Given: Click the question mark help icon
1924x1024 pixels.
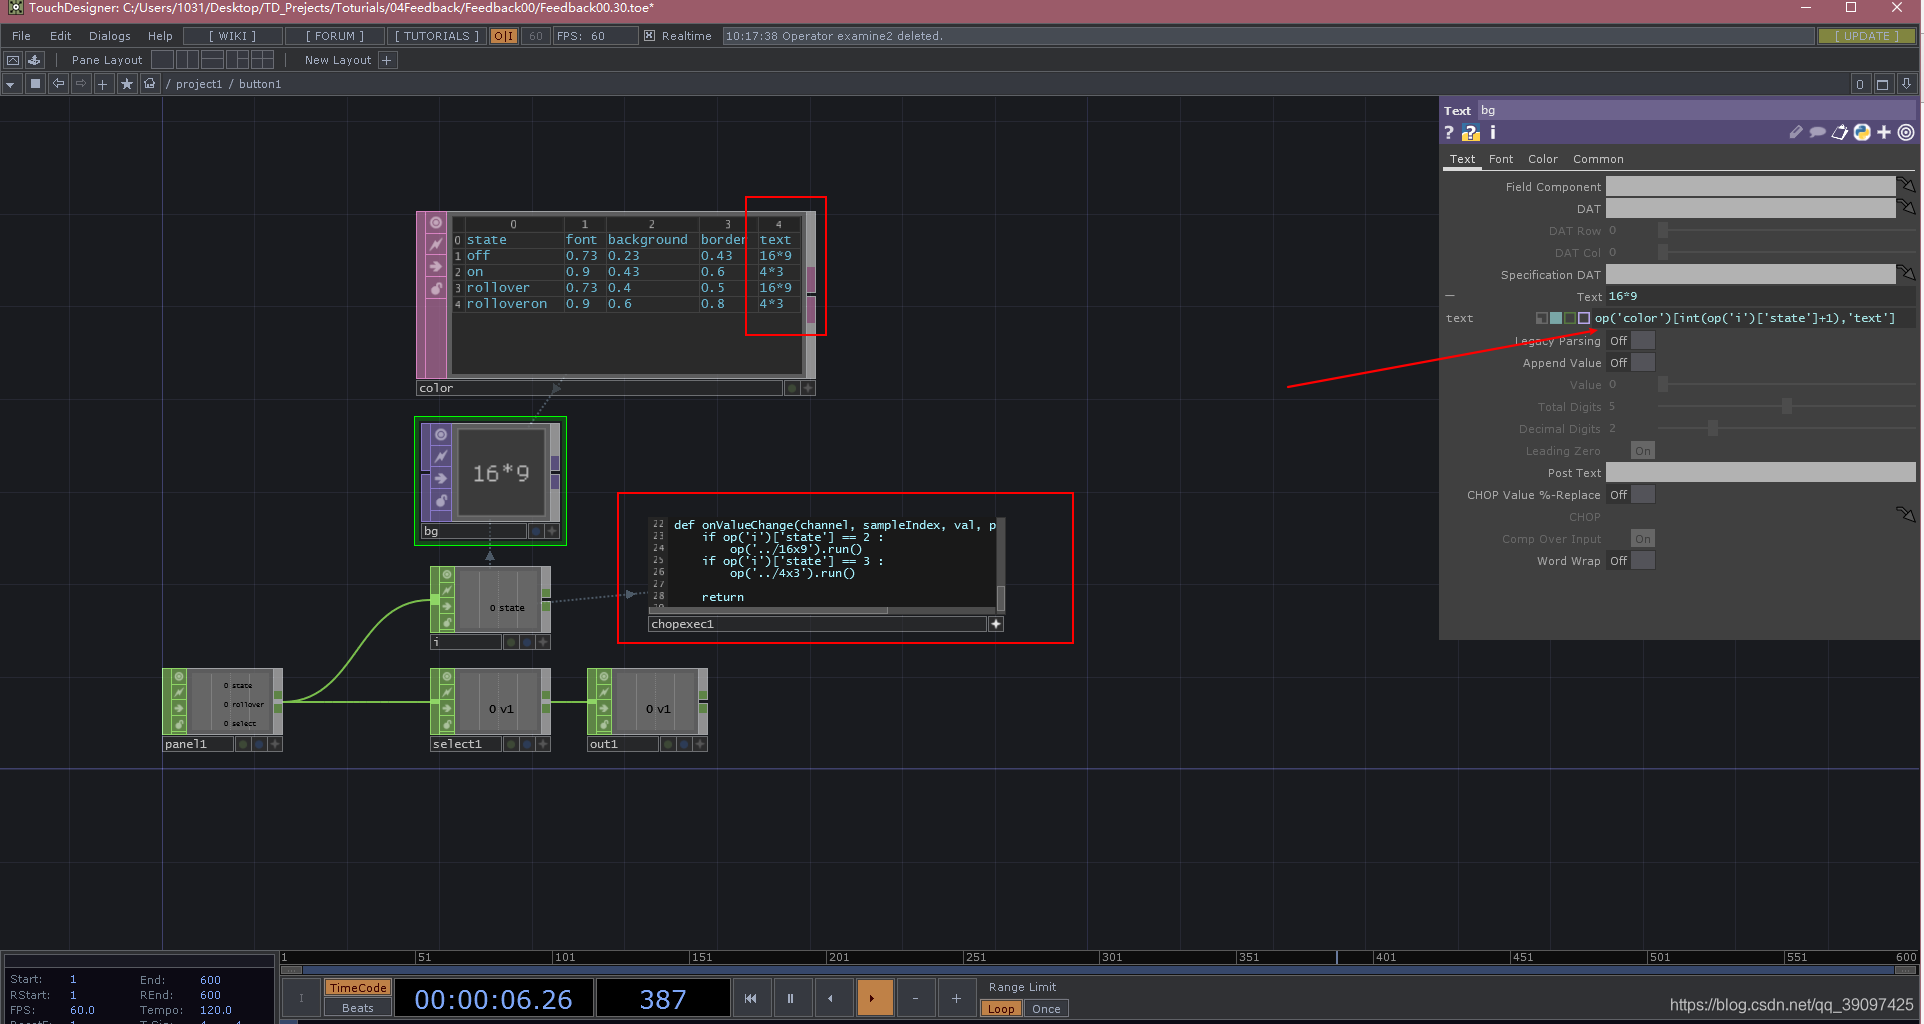Looking at the screenshot, I should pyautogui.click(x=1449, y=132).
